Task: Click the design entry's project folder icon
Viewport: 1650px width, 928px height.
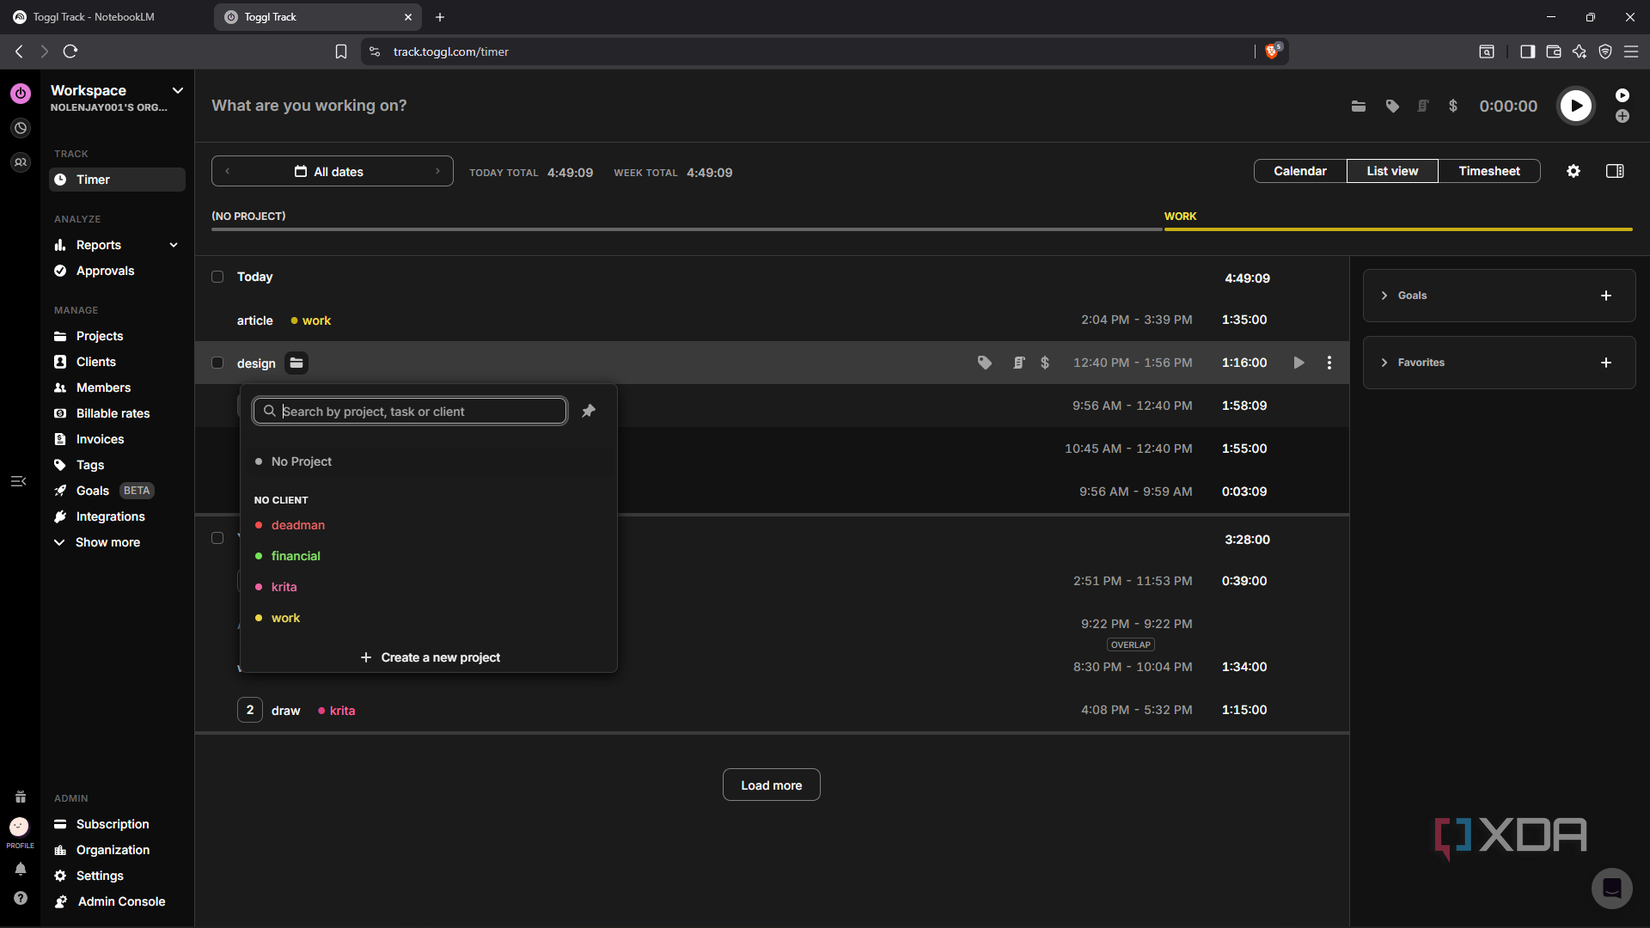Action: [x=296, y=363]
